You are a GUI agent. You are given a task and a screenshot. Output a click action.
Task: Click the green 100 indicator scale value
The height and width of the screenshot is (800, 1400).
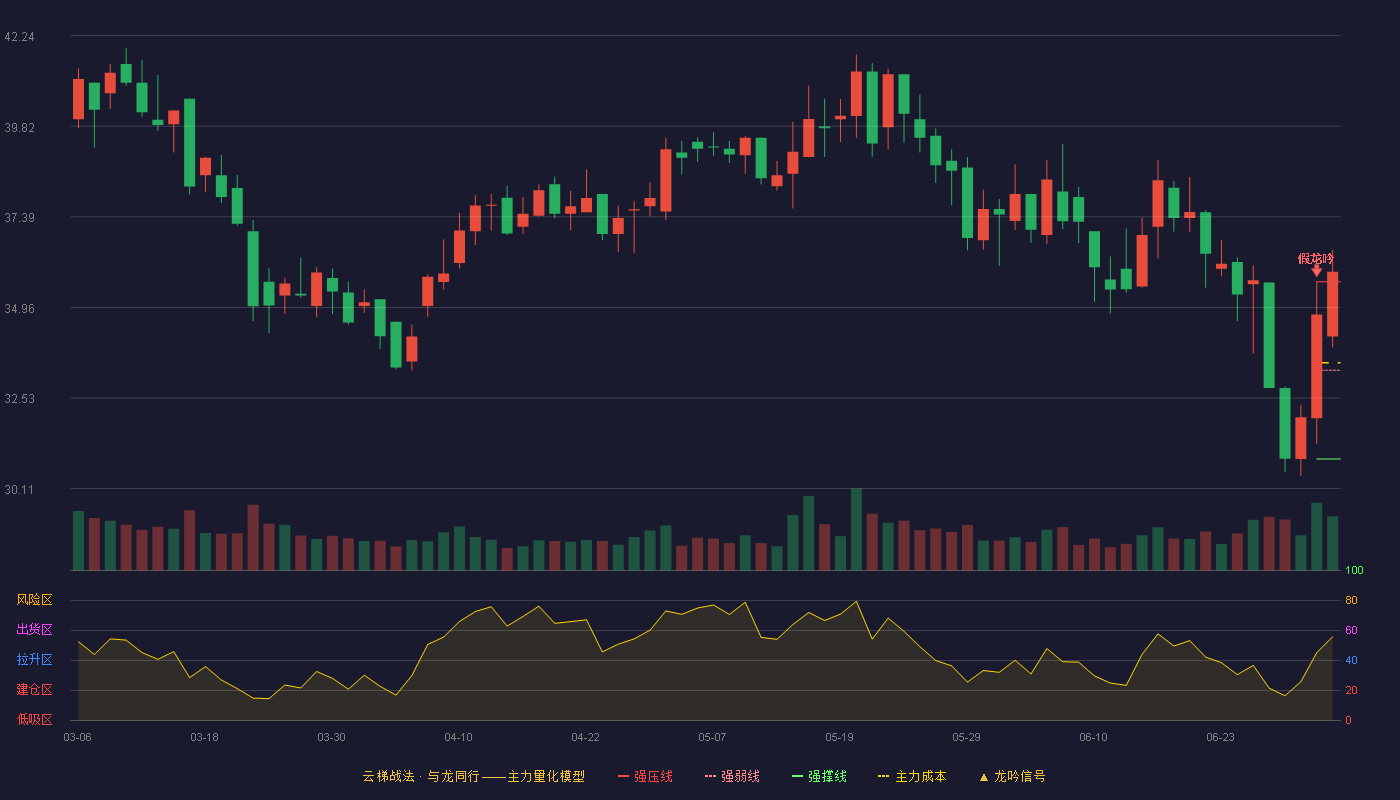(x=1354, y=571)
